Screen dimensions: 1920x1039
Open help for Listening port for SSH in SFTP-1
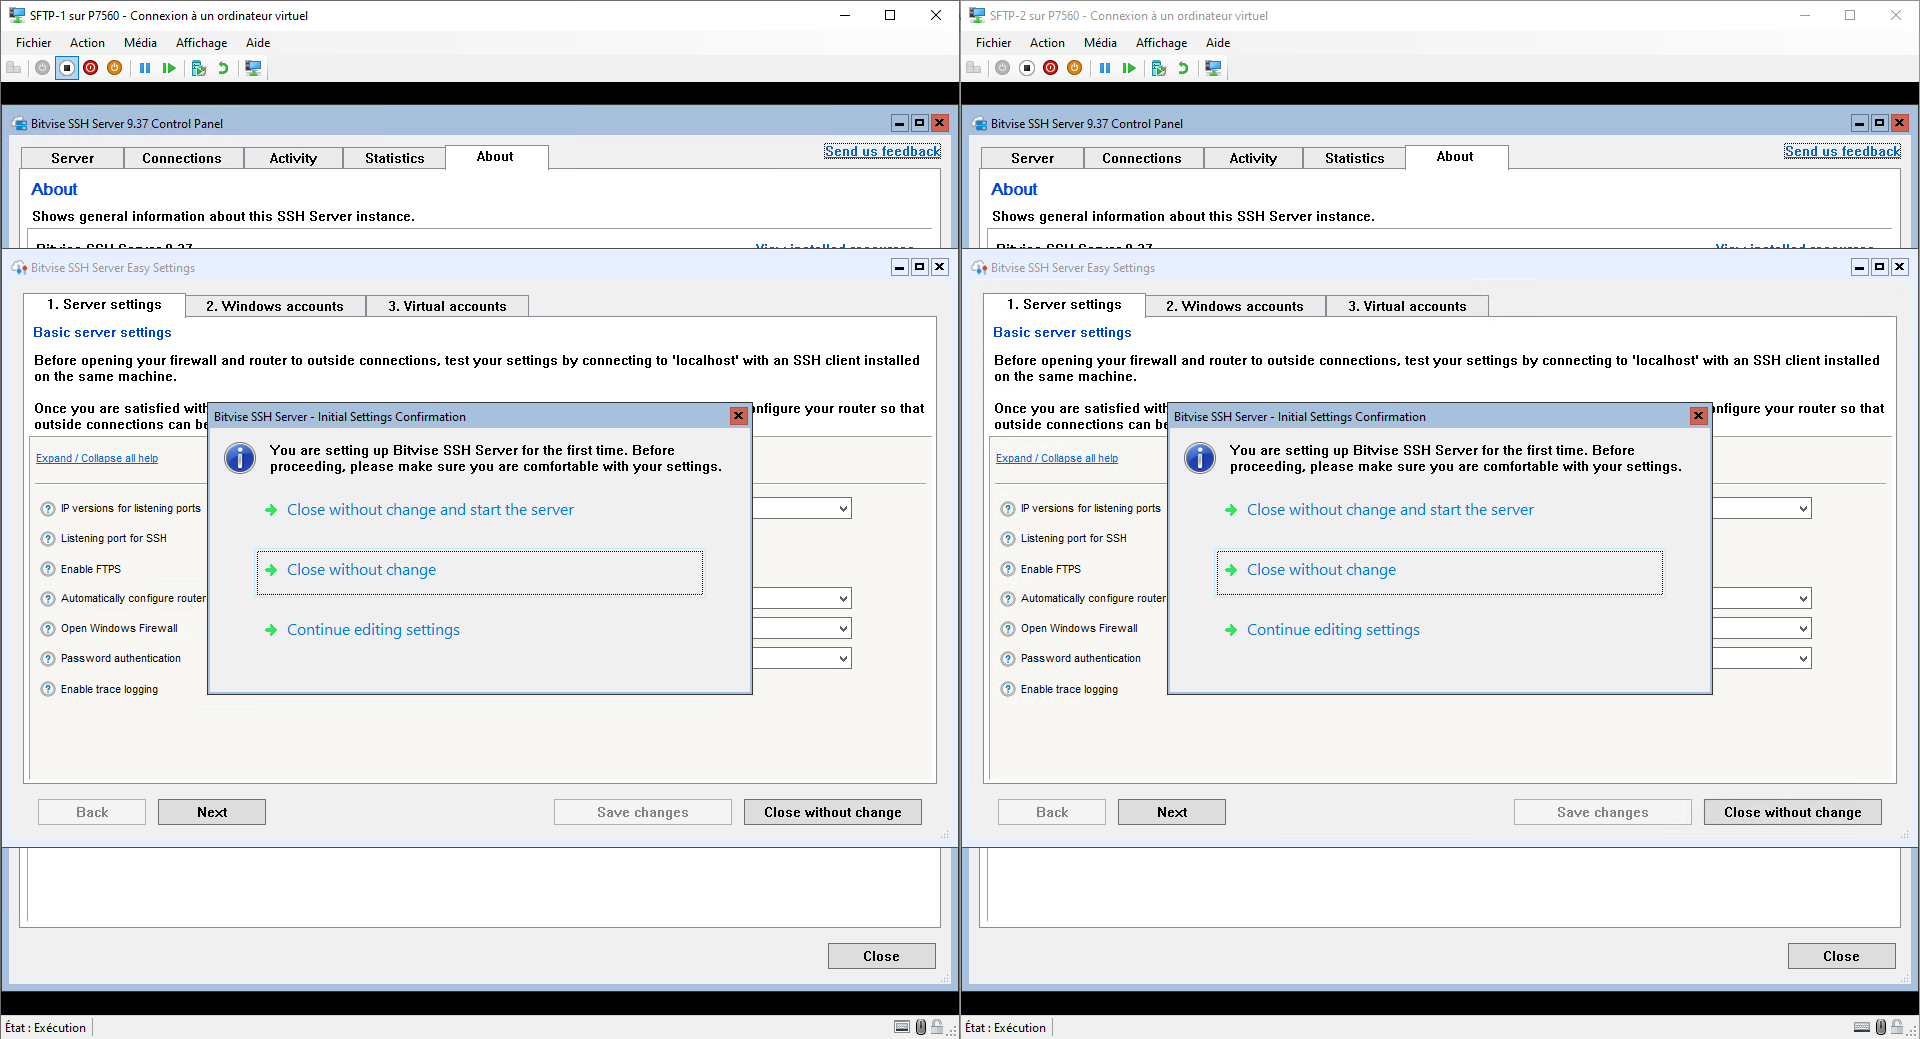[x=48, y=539]
